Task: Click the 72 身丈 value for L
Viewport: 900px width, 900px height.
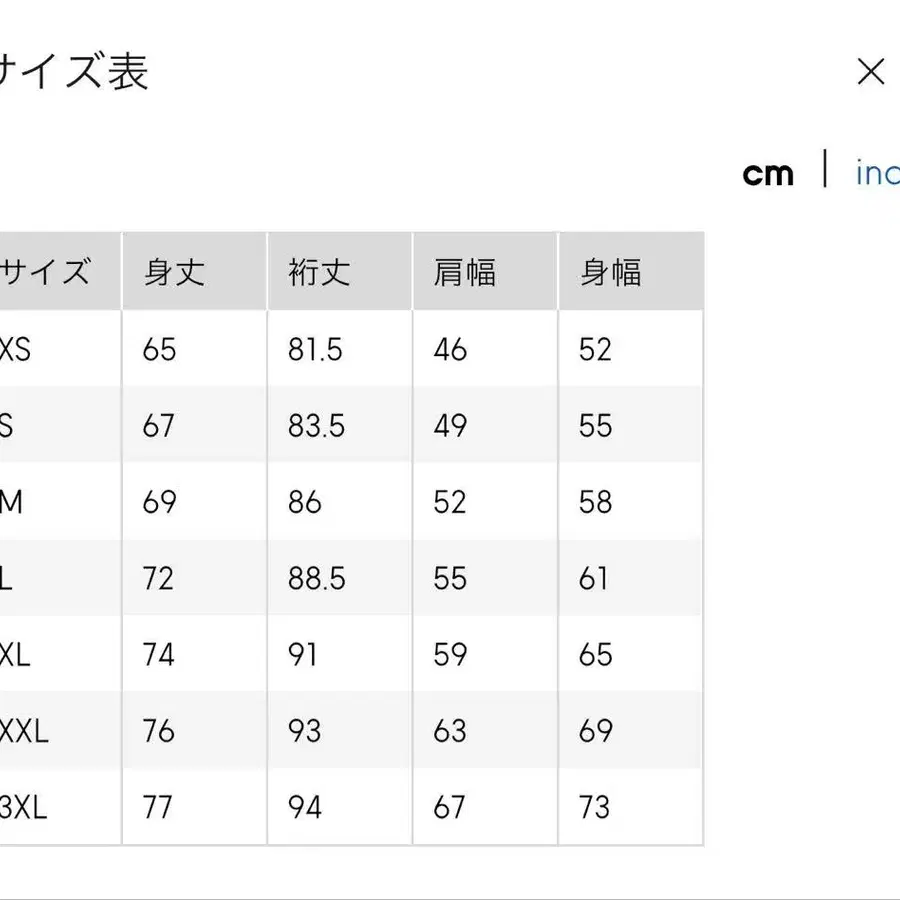Action: click(157, 578)
